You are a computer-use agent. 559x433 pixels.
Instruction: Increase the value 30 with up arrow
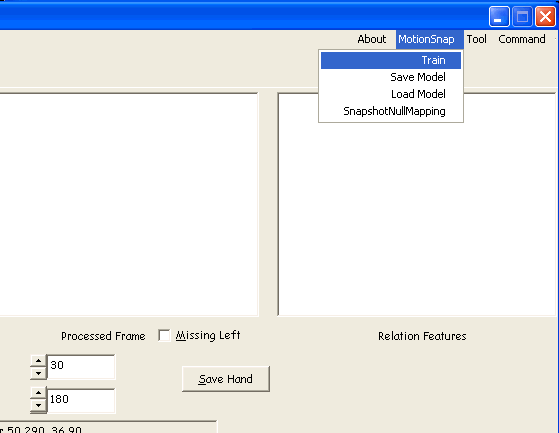click(x=39, y=361)
